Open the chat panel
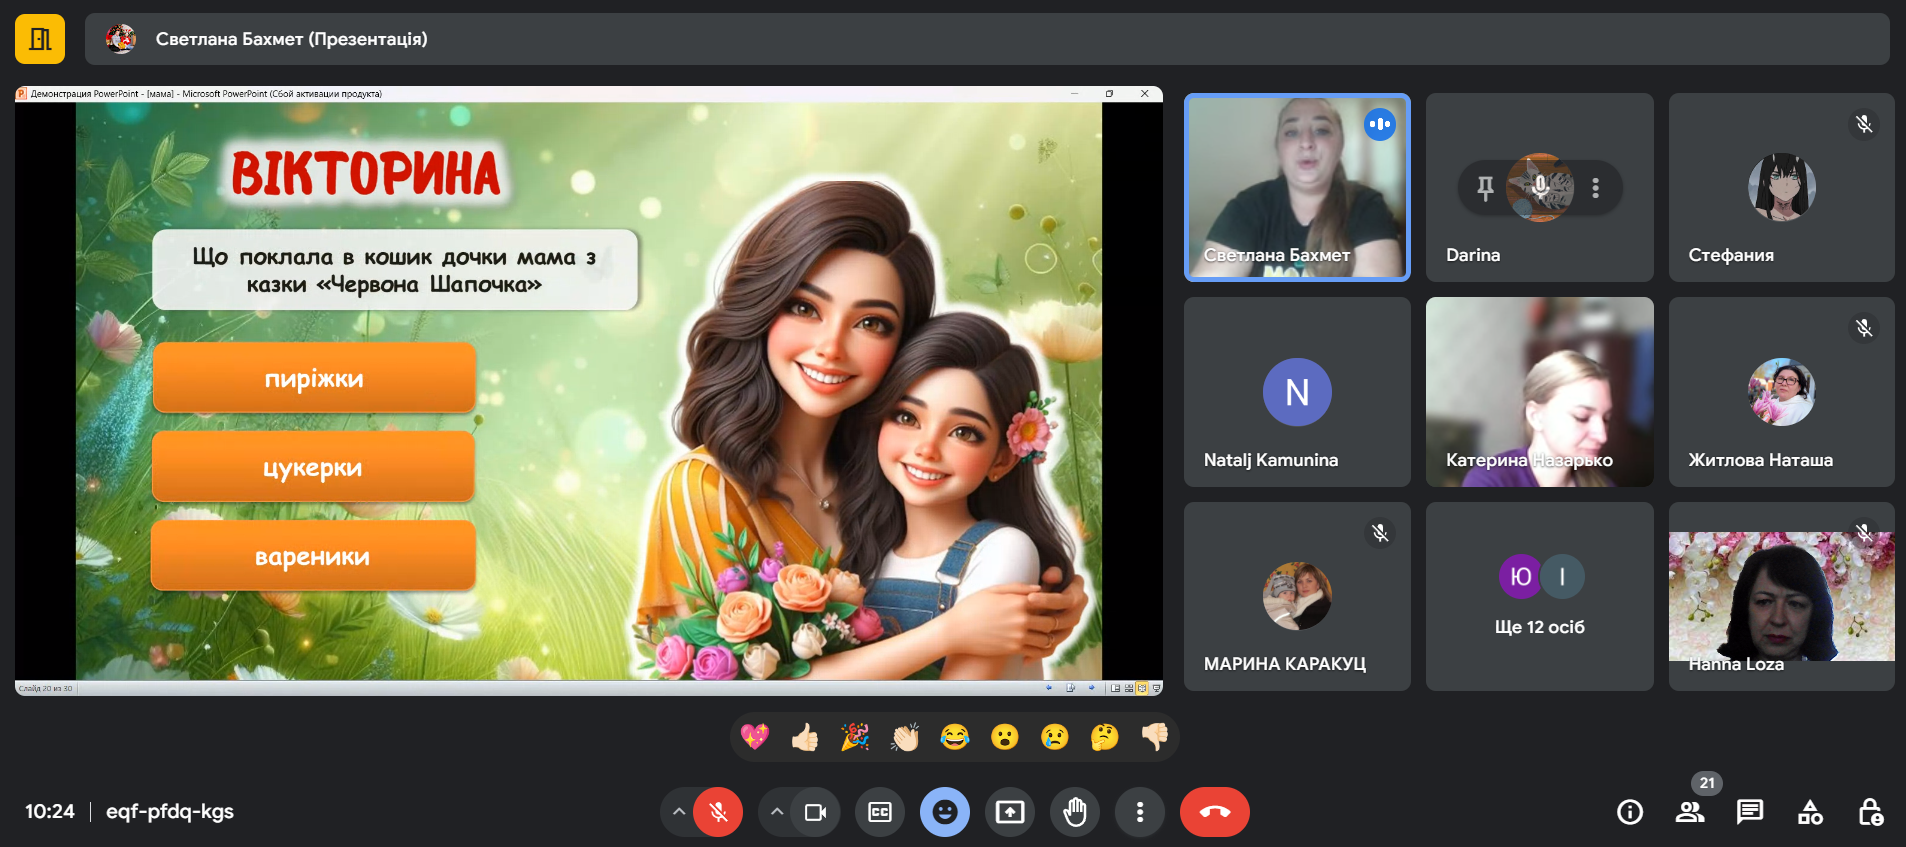This screenshot has height=847, width=1906. [1750, 812]
